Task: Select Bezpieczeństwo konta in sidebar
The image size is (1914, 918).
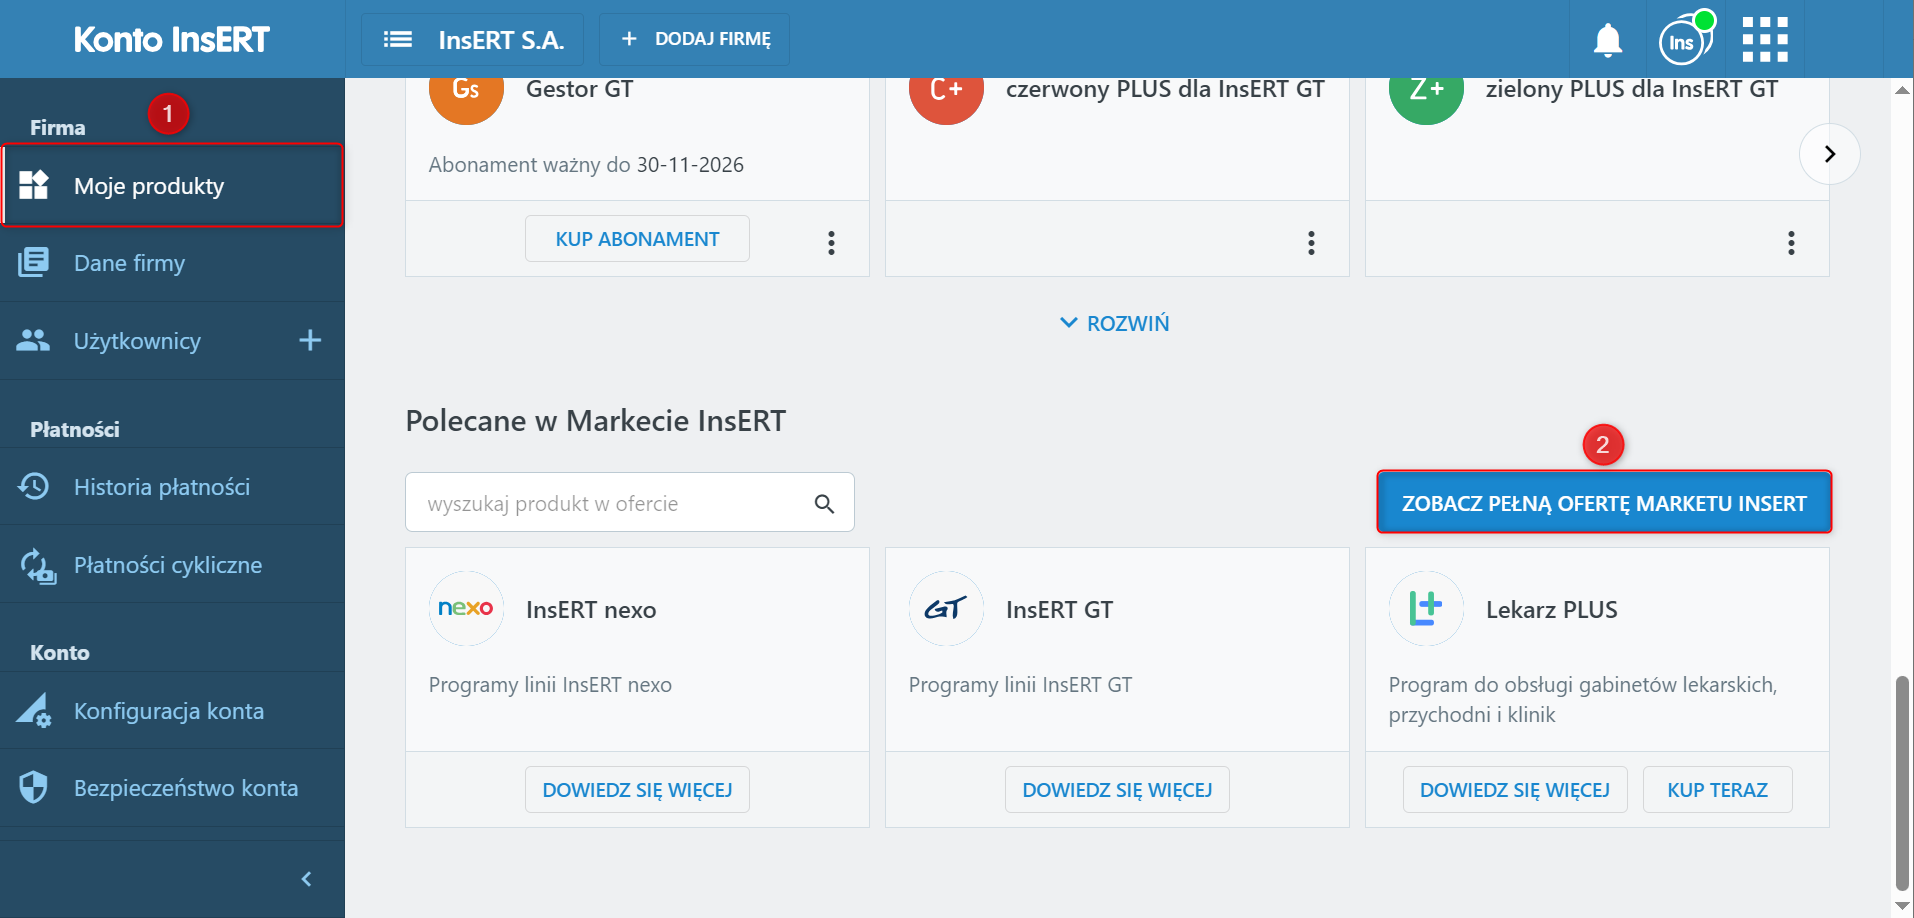Action: (185, 788)
